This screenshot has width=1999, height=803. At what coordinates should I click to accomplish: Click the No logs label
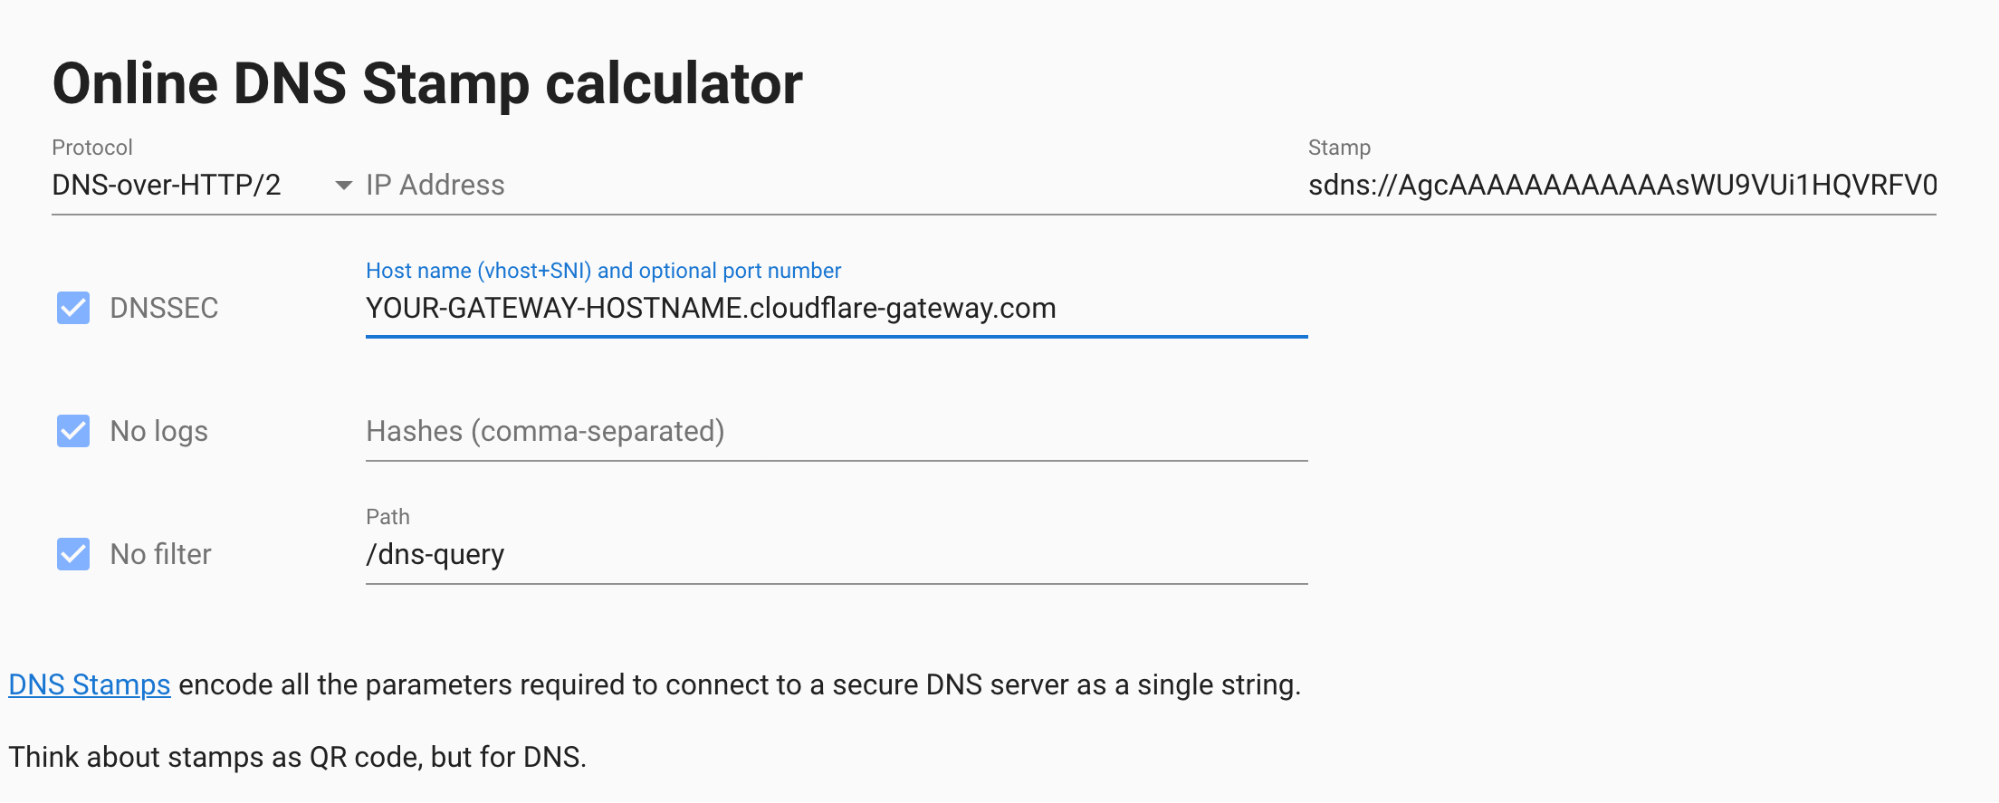click(x=159, y=431)
